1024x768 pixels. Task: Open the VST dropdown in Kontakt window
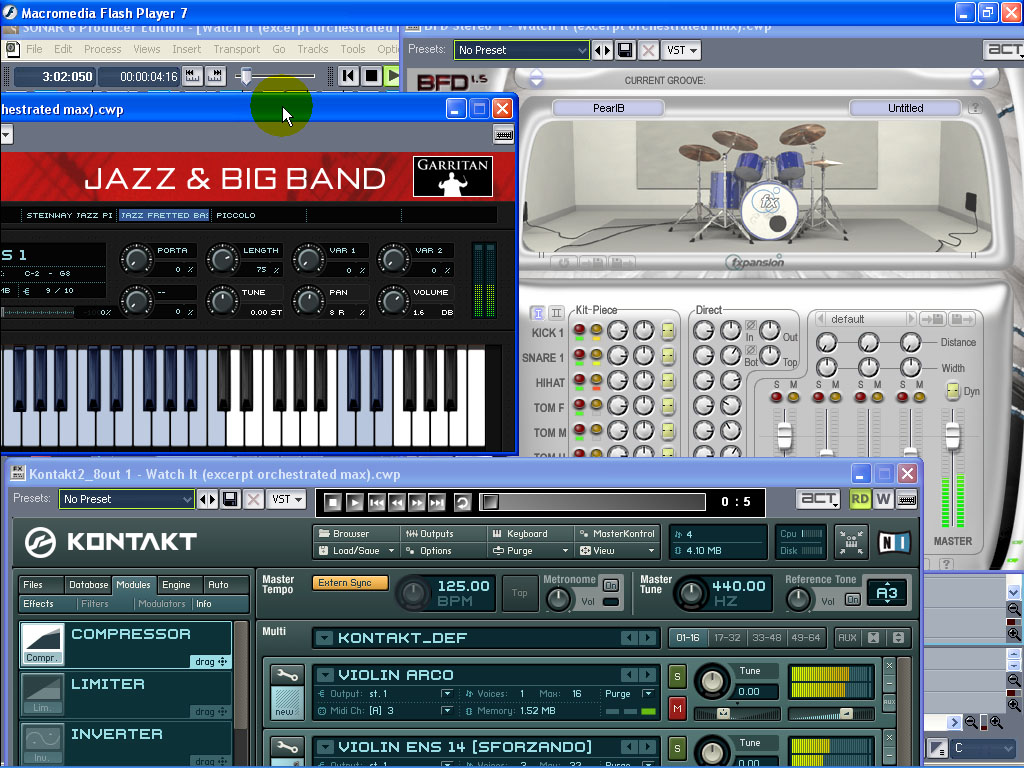[287, 500]
